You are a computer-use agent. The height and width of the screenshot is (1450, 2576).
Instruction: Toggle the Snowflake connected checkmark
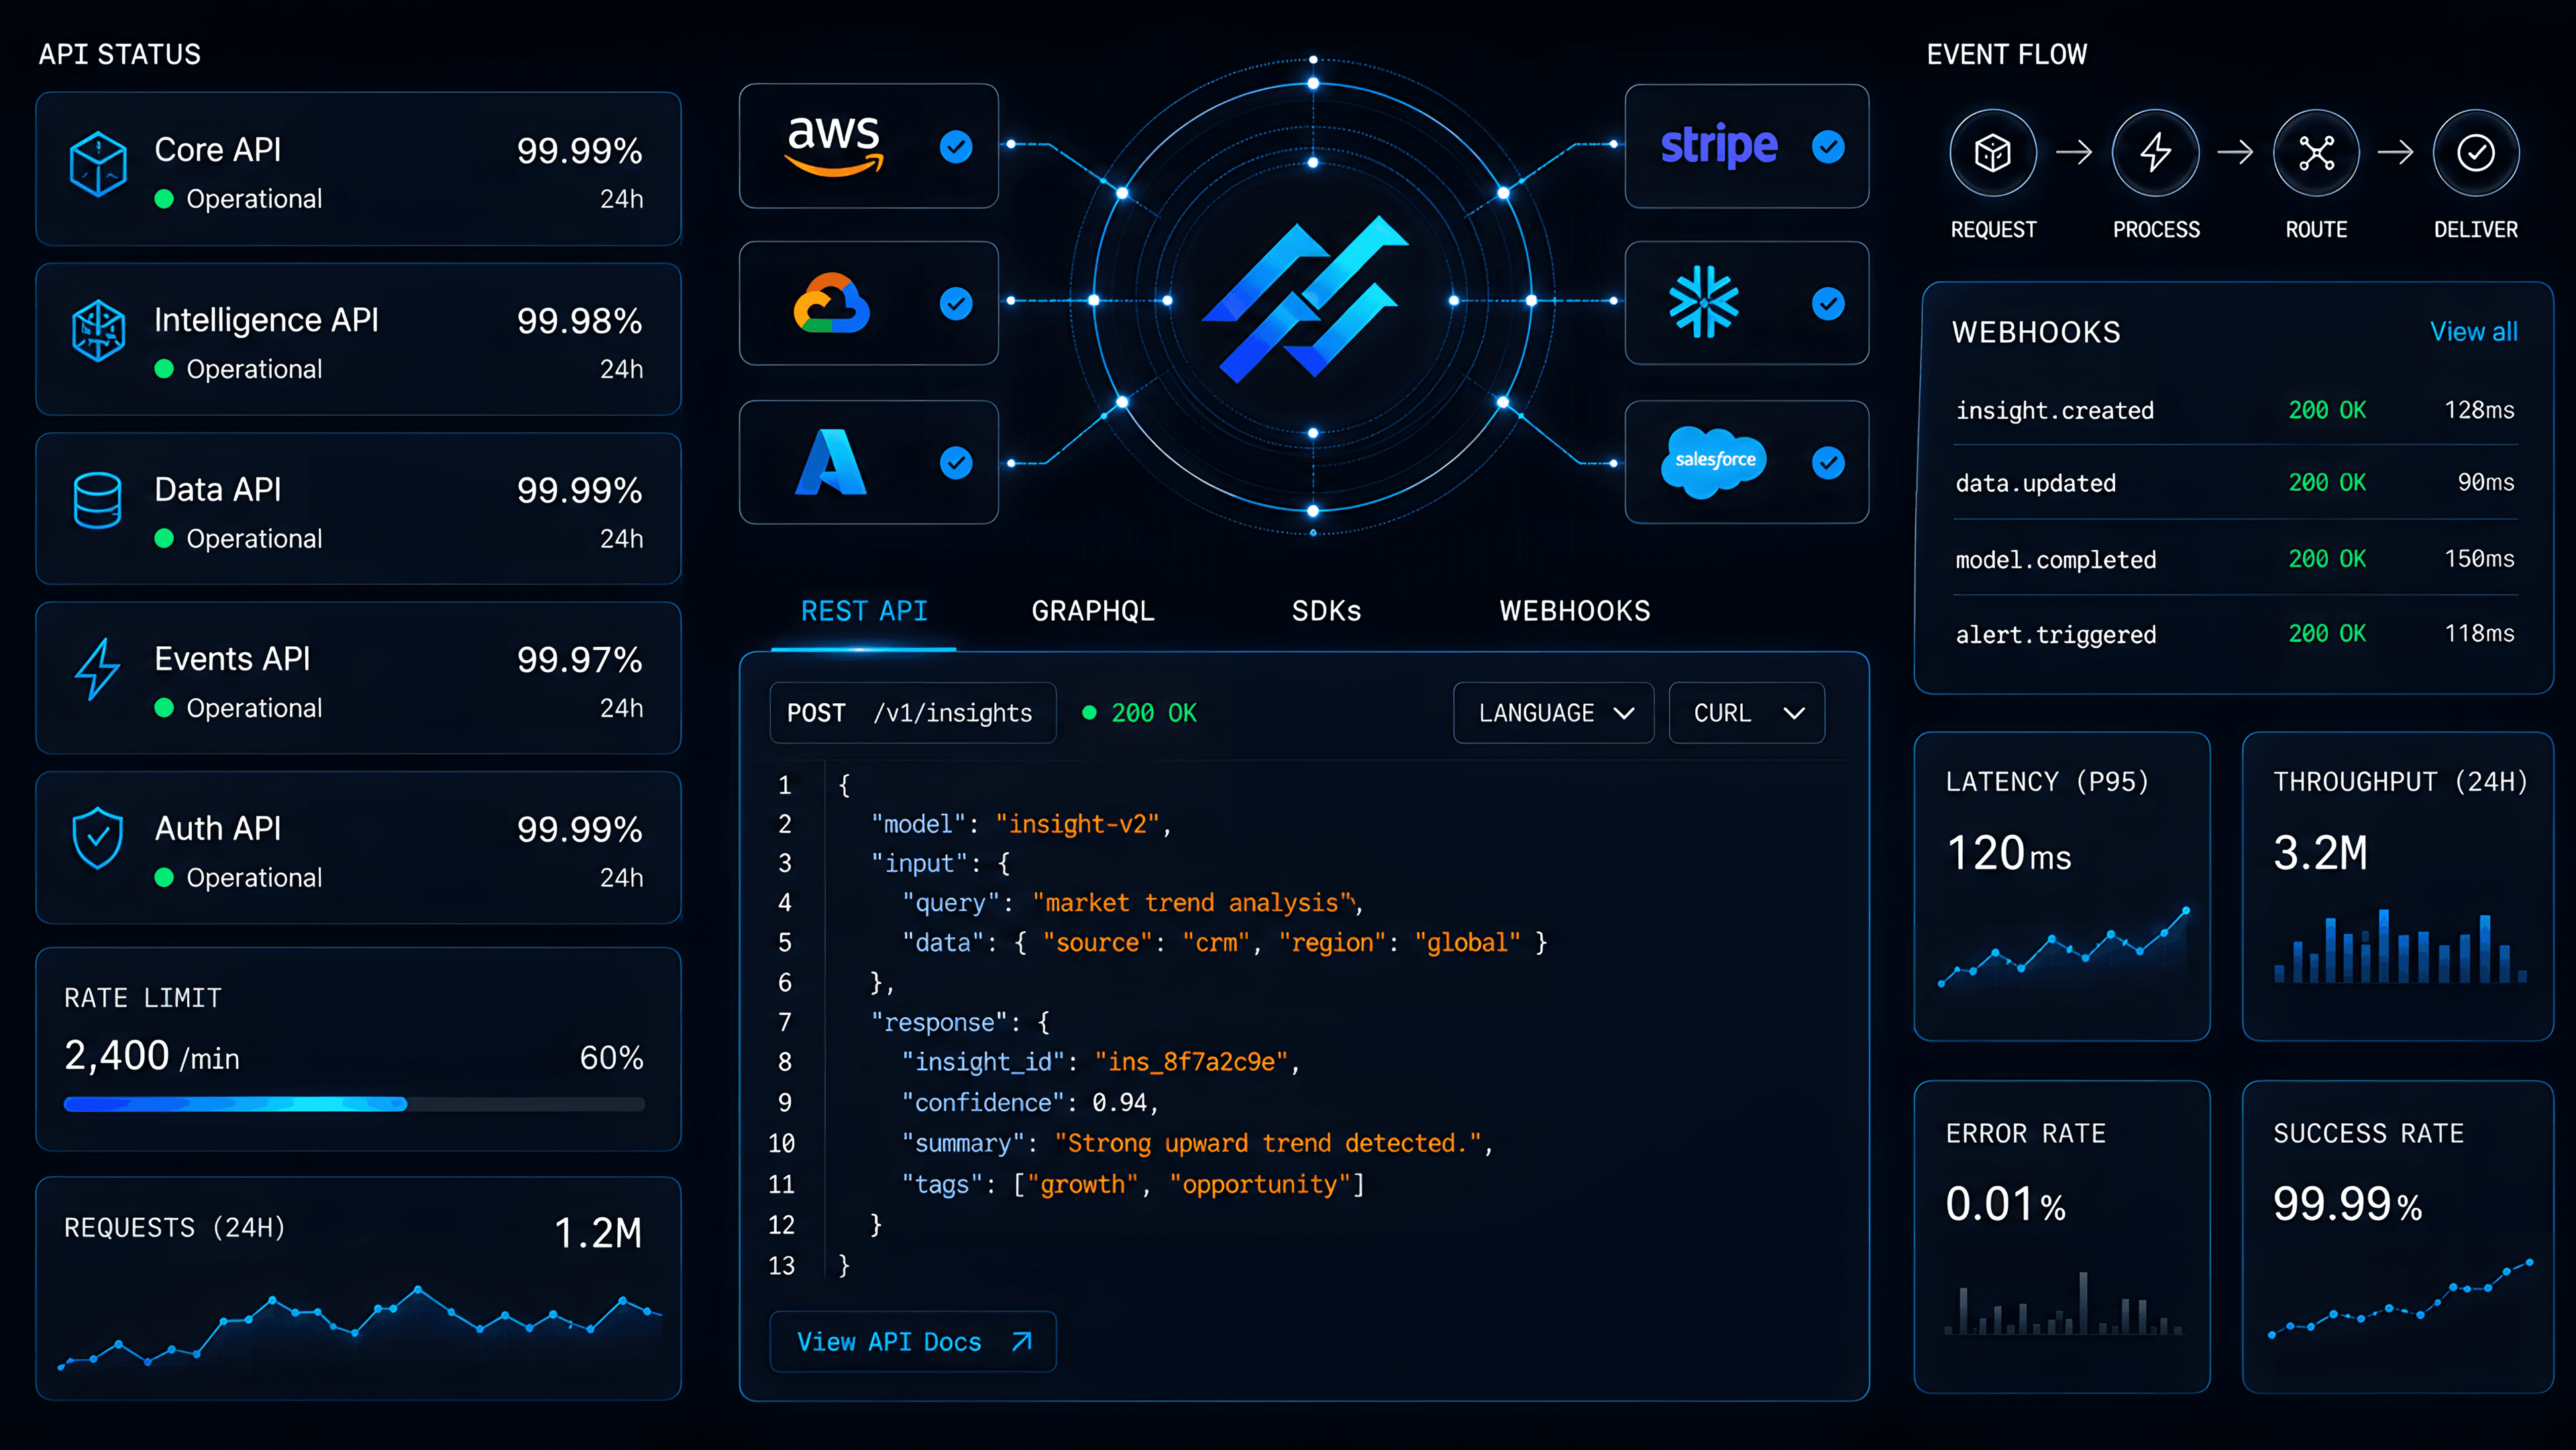point(1828,304)
